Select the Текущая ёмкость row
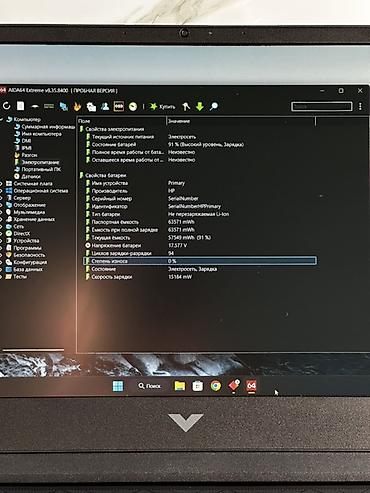This screenshot has width=370, height=493. (200, 238)
